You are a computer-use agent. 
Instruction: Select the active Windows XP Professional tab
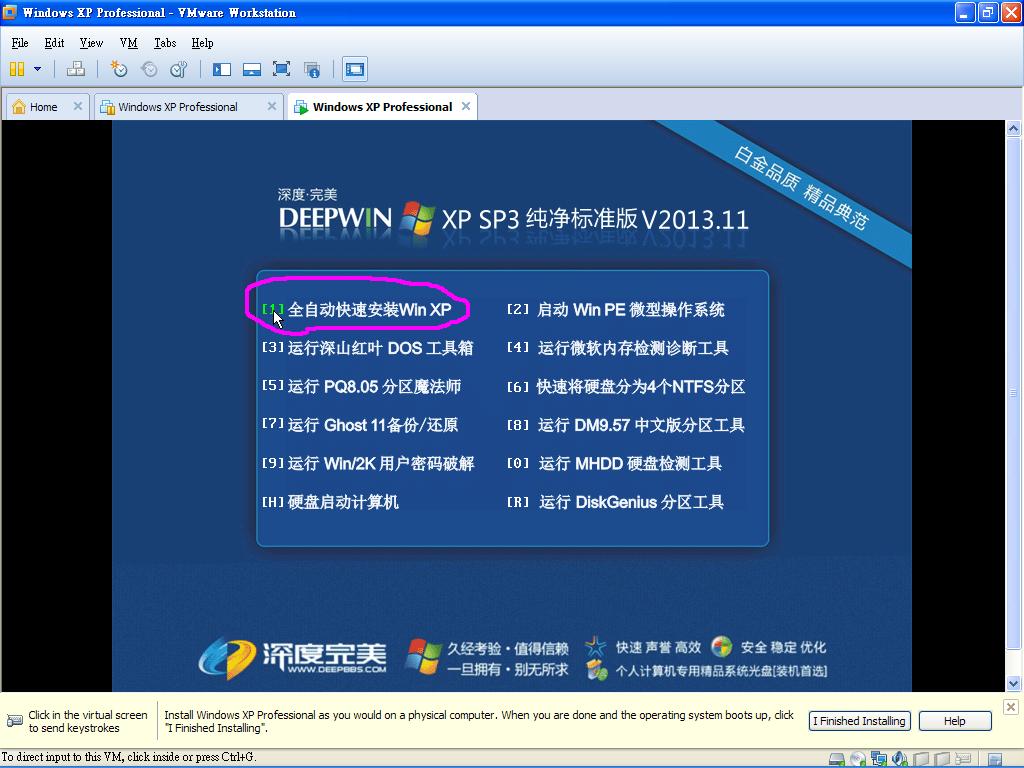pyautogui.click(x=383, y=107)
